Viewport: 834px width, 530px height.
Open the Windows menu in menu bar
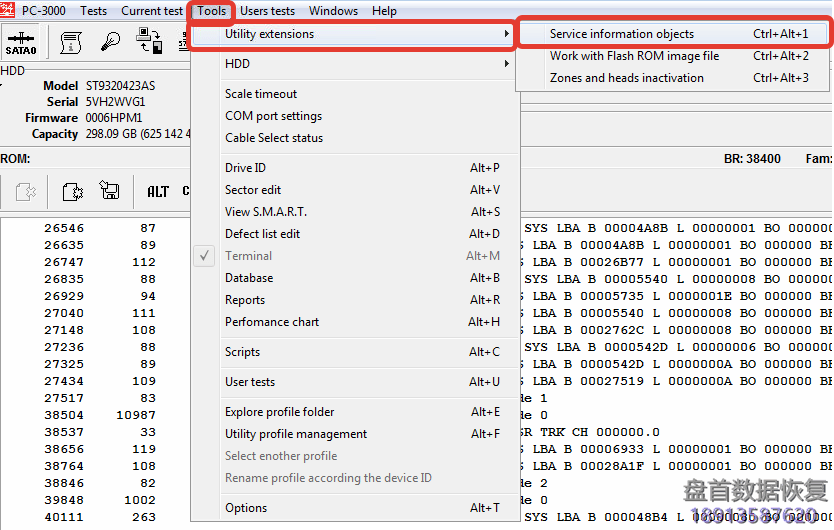(333, 11)
